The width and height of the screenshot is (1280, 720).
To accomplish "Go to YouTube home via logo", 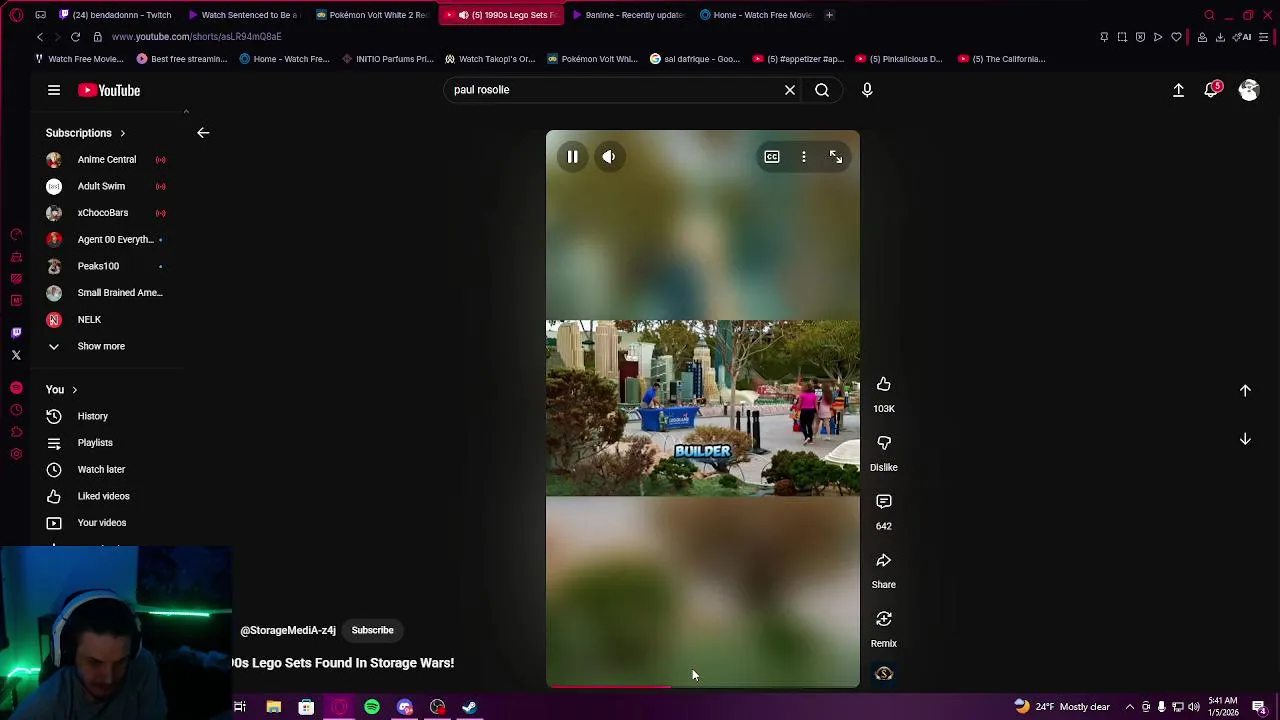I will pyautogui.click(x=109, y=90).
